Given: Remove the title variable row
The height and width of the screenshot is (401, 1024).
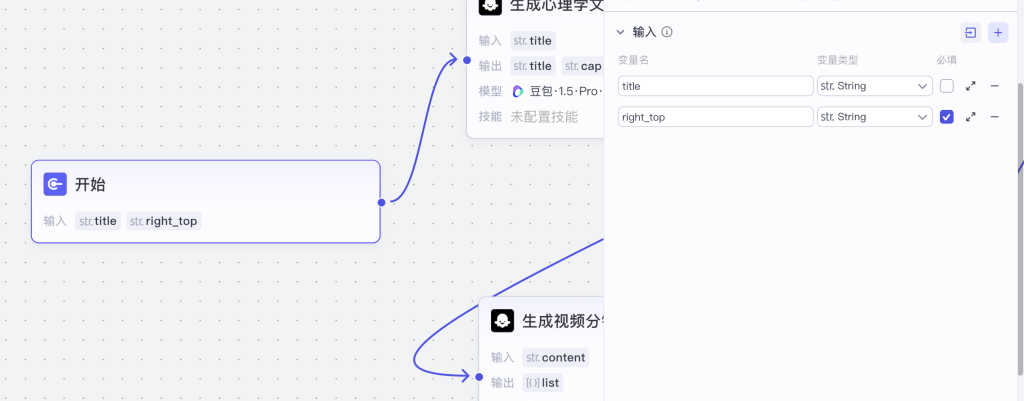Looking at the screenshot, I should pos(995,86).
